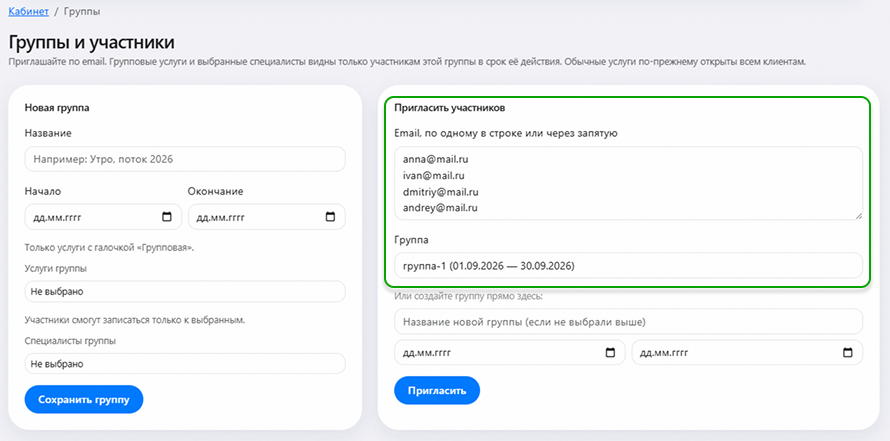Viewport: 890px width, 441px height.
Task: Click the Окончание date input
Action: [267, 217]
